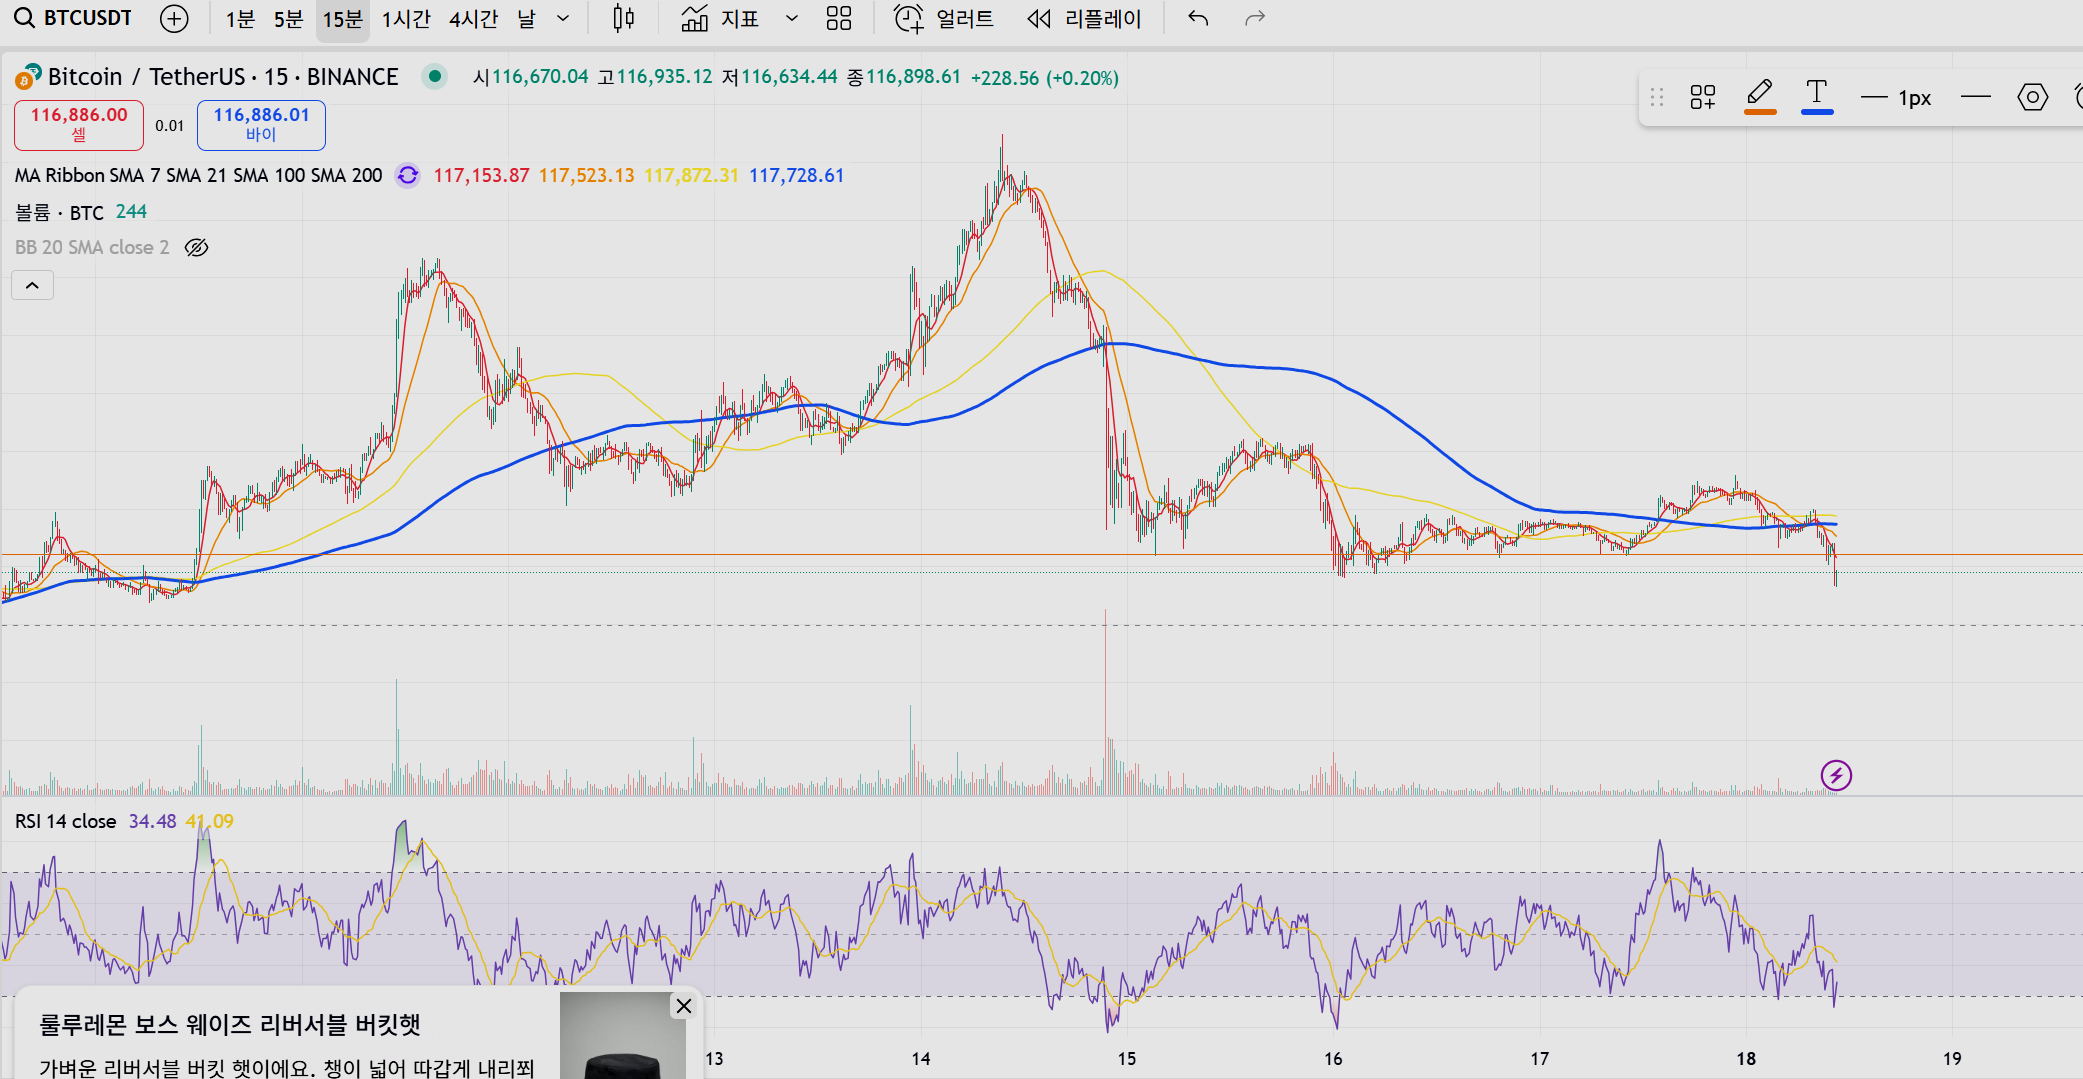Select the RSI 14 close legend
This screenshot has height=1079, width=2083.
65,822
